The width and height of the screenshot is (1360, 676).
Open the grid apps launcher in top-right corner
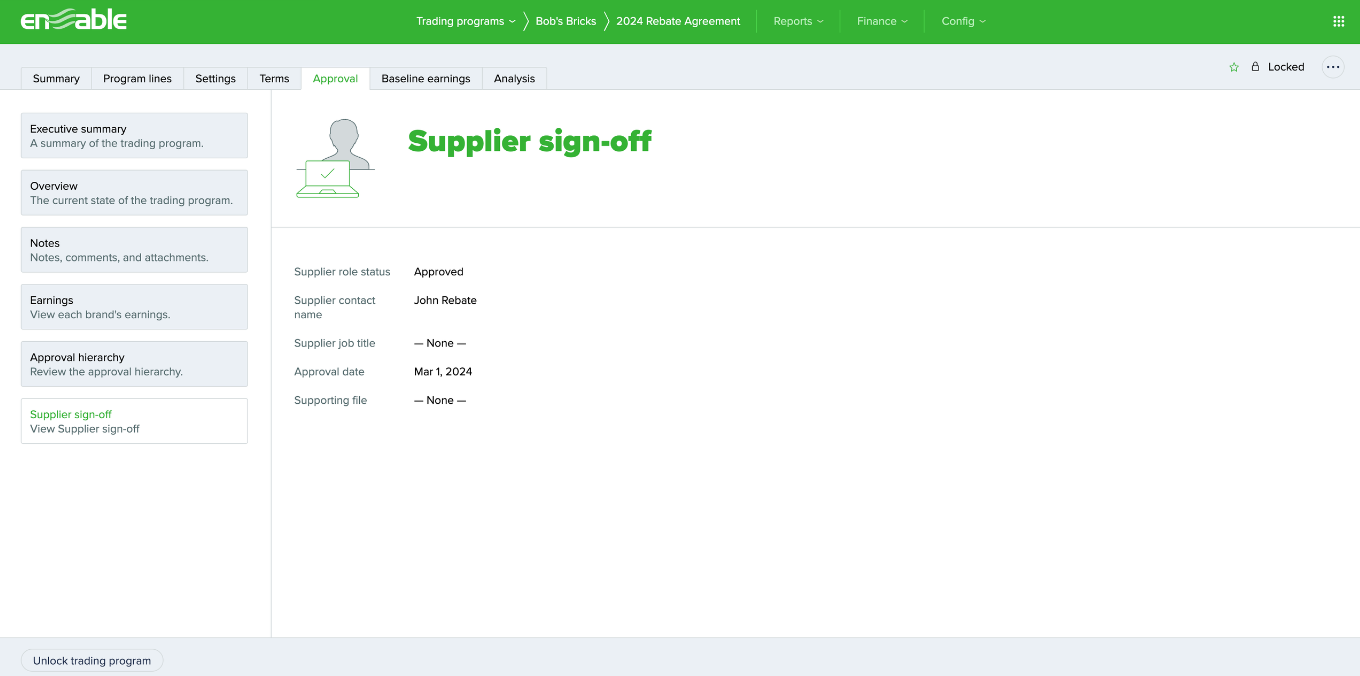[1337, 21]
